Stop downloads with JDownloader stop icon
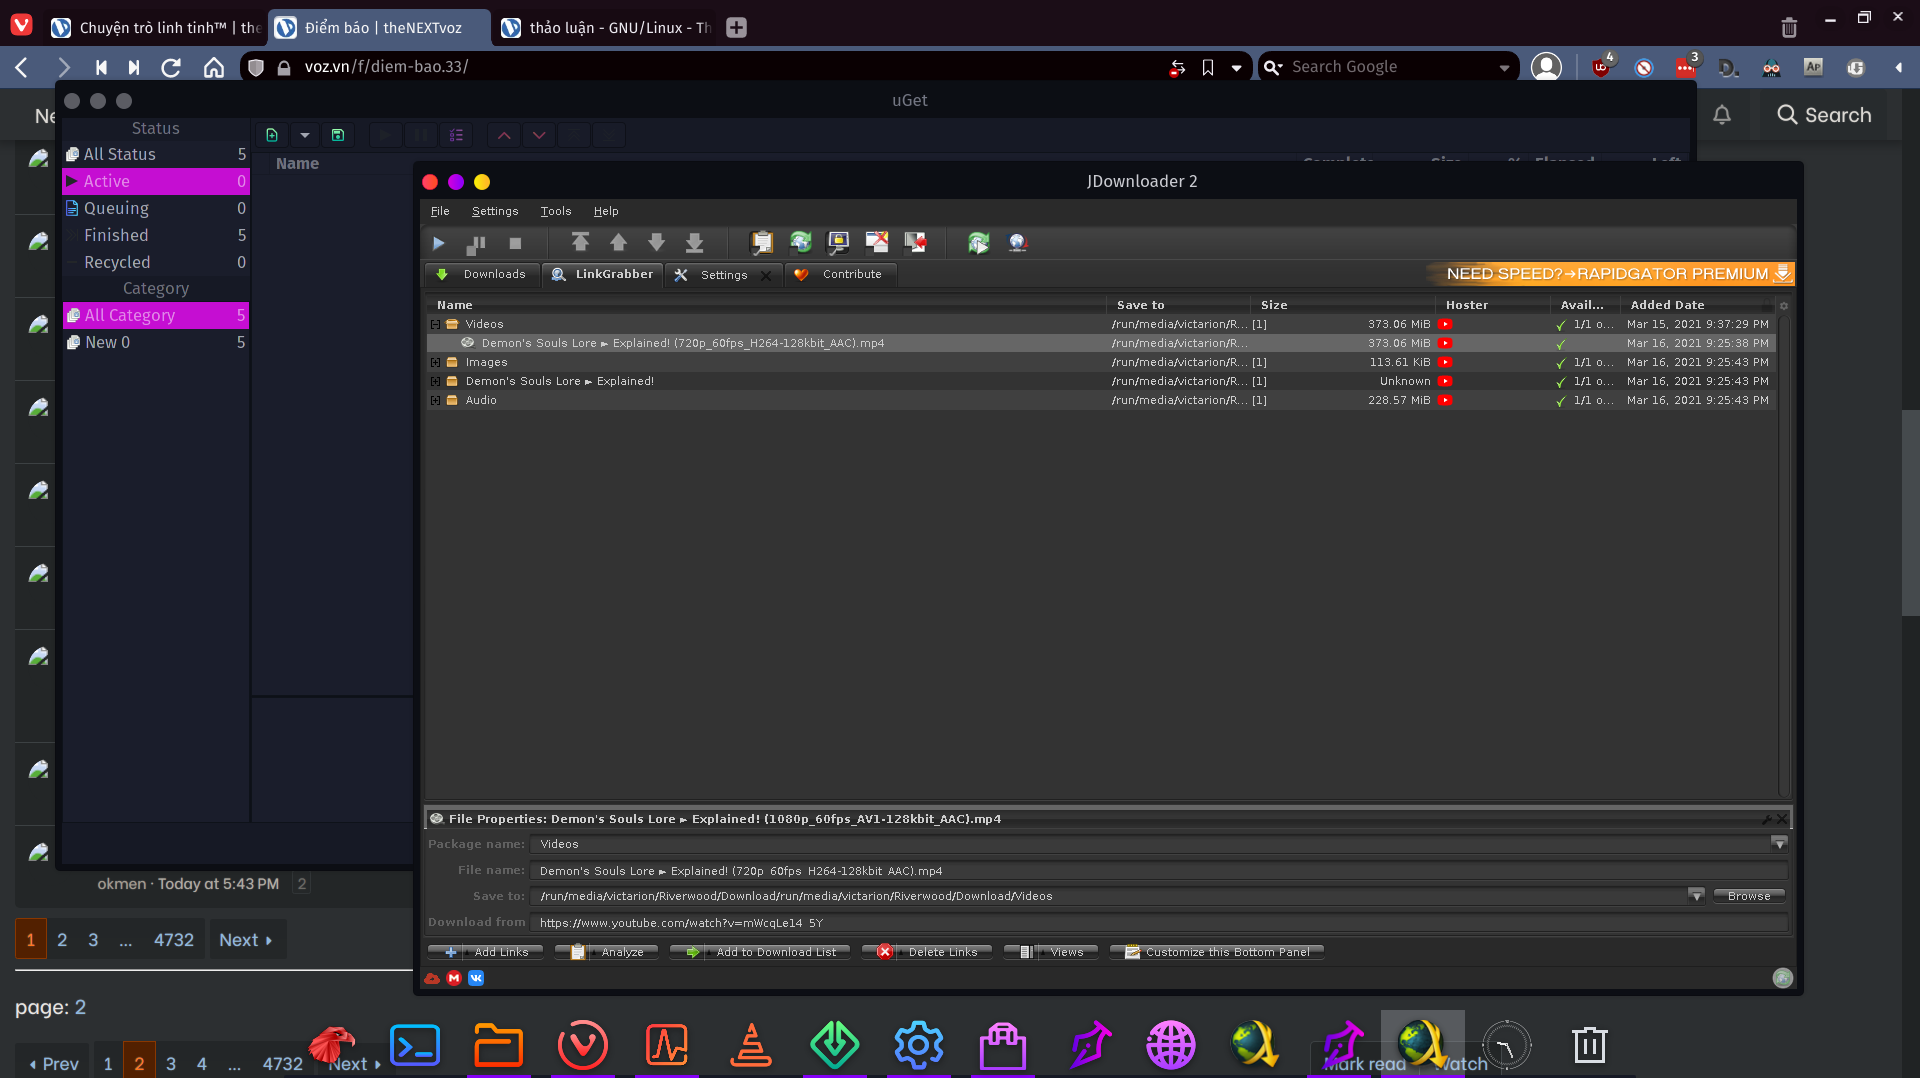This screenshot has height=1078, width=1920. [x=515, y=243]
